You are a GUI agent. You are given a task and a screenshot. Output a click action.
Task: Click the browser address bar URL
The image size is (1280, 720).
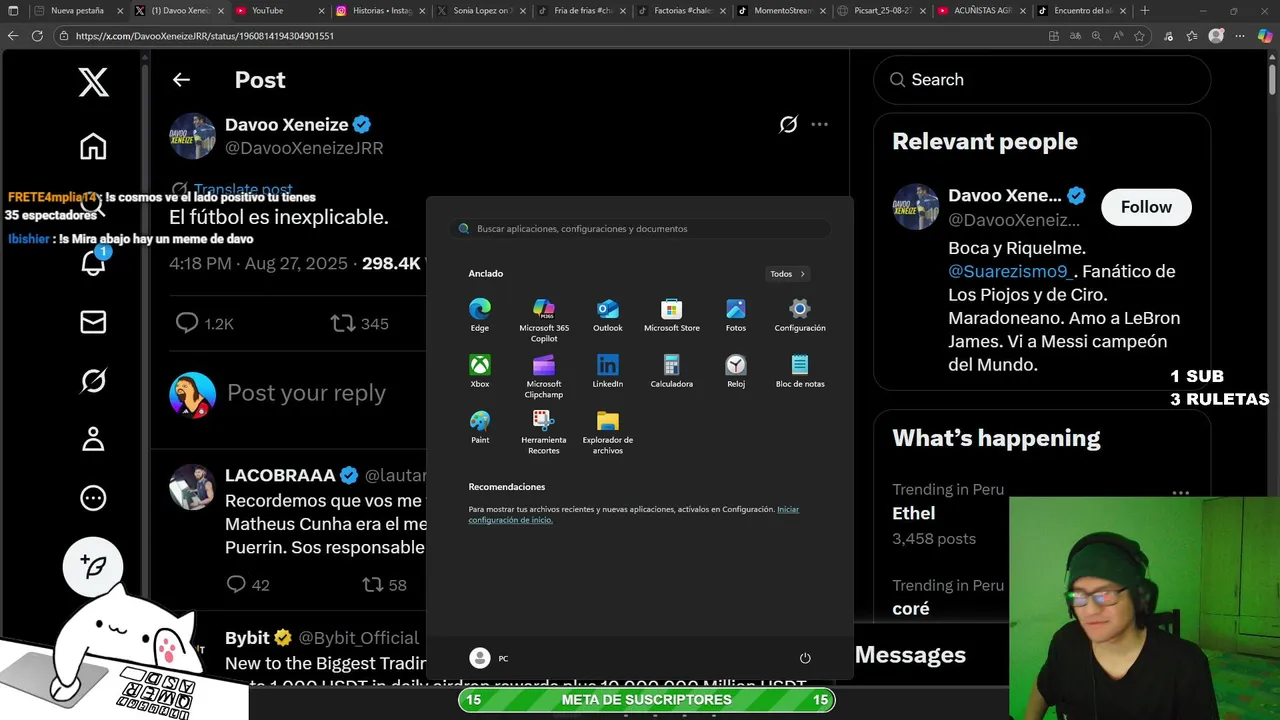pos(205,36)
